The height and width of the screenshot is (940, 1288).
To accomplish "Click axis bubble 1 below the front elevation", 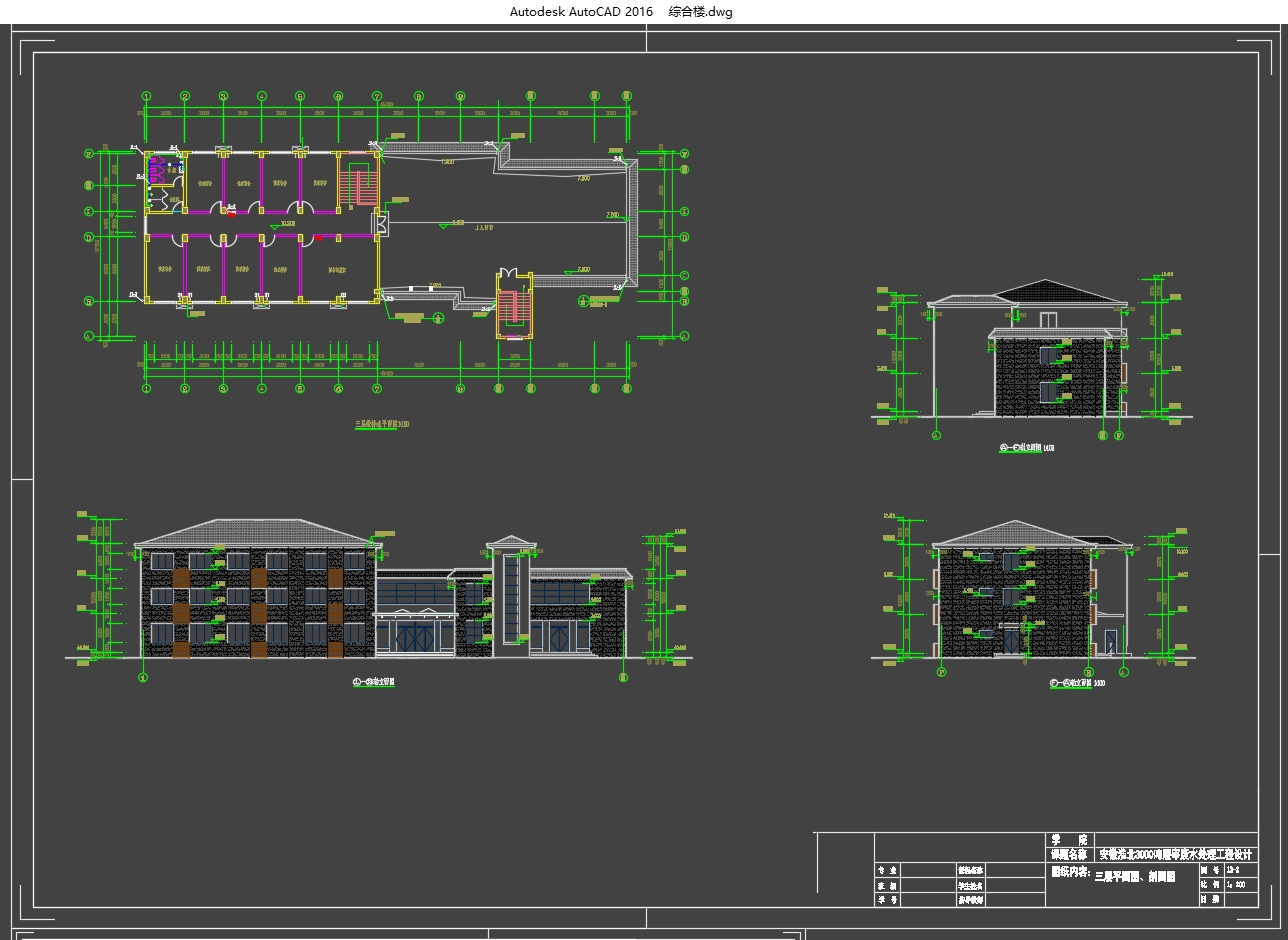I will (143, 677).
